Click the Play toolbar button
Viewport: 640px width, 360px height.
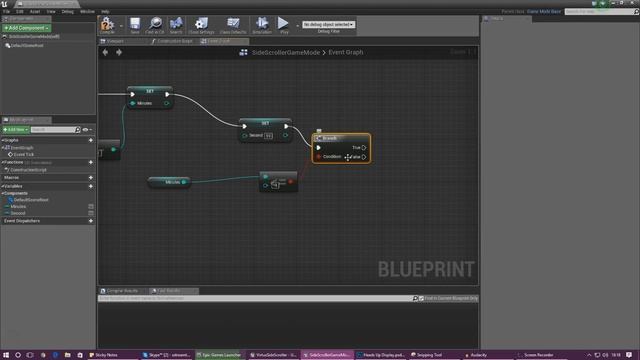coord(283,25)
